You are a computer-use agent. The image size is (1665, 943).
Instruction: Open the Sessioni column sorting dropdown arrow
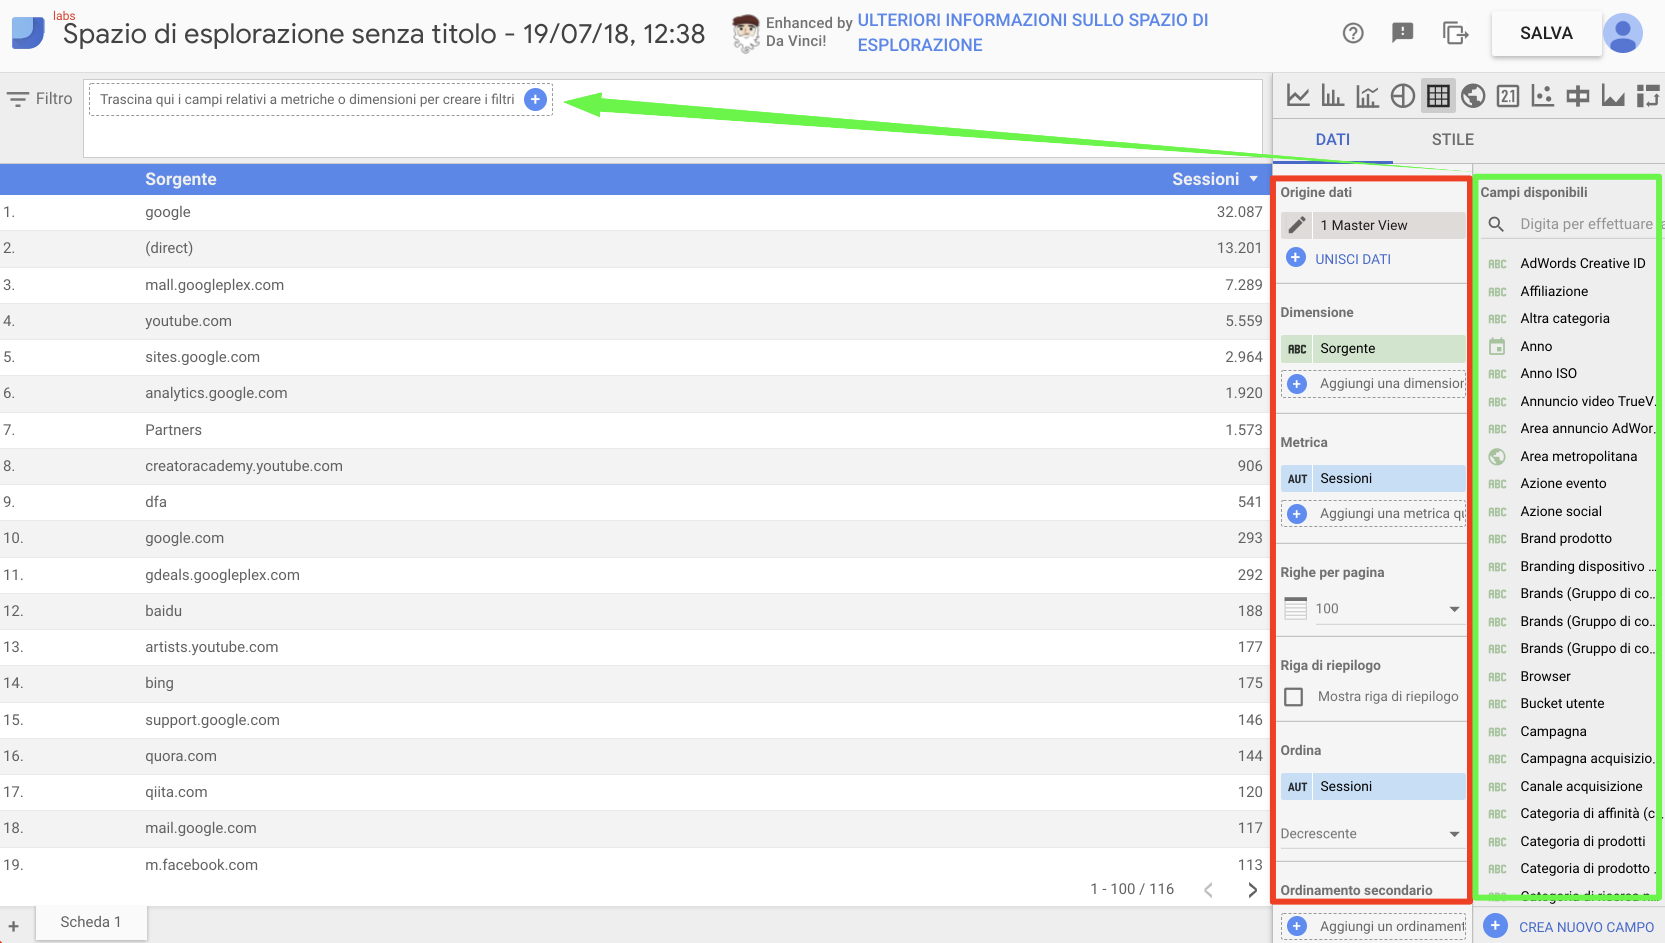tap(1254, 179)
